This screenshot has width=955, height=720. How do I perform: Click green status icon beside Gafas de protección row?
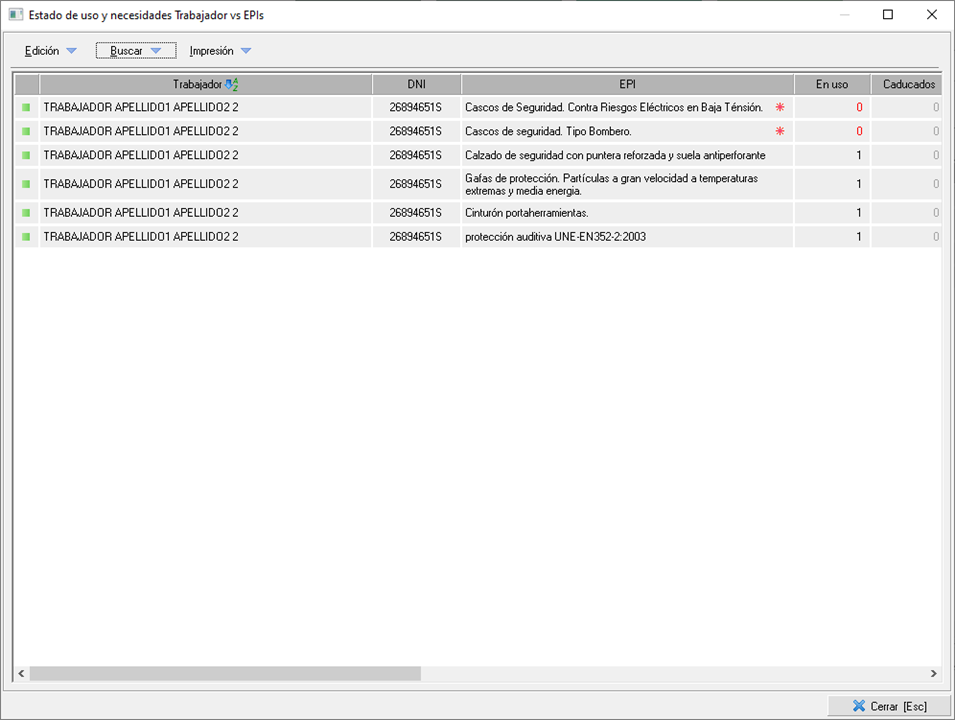point(26,184)
